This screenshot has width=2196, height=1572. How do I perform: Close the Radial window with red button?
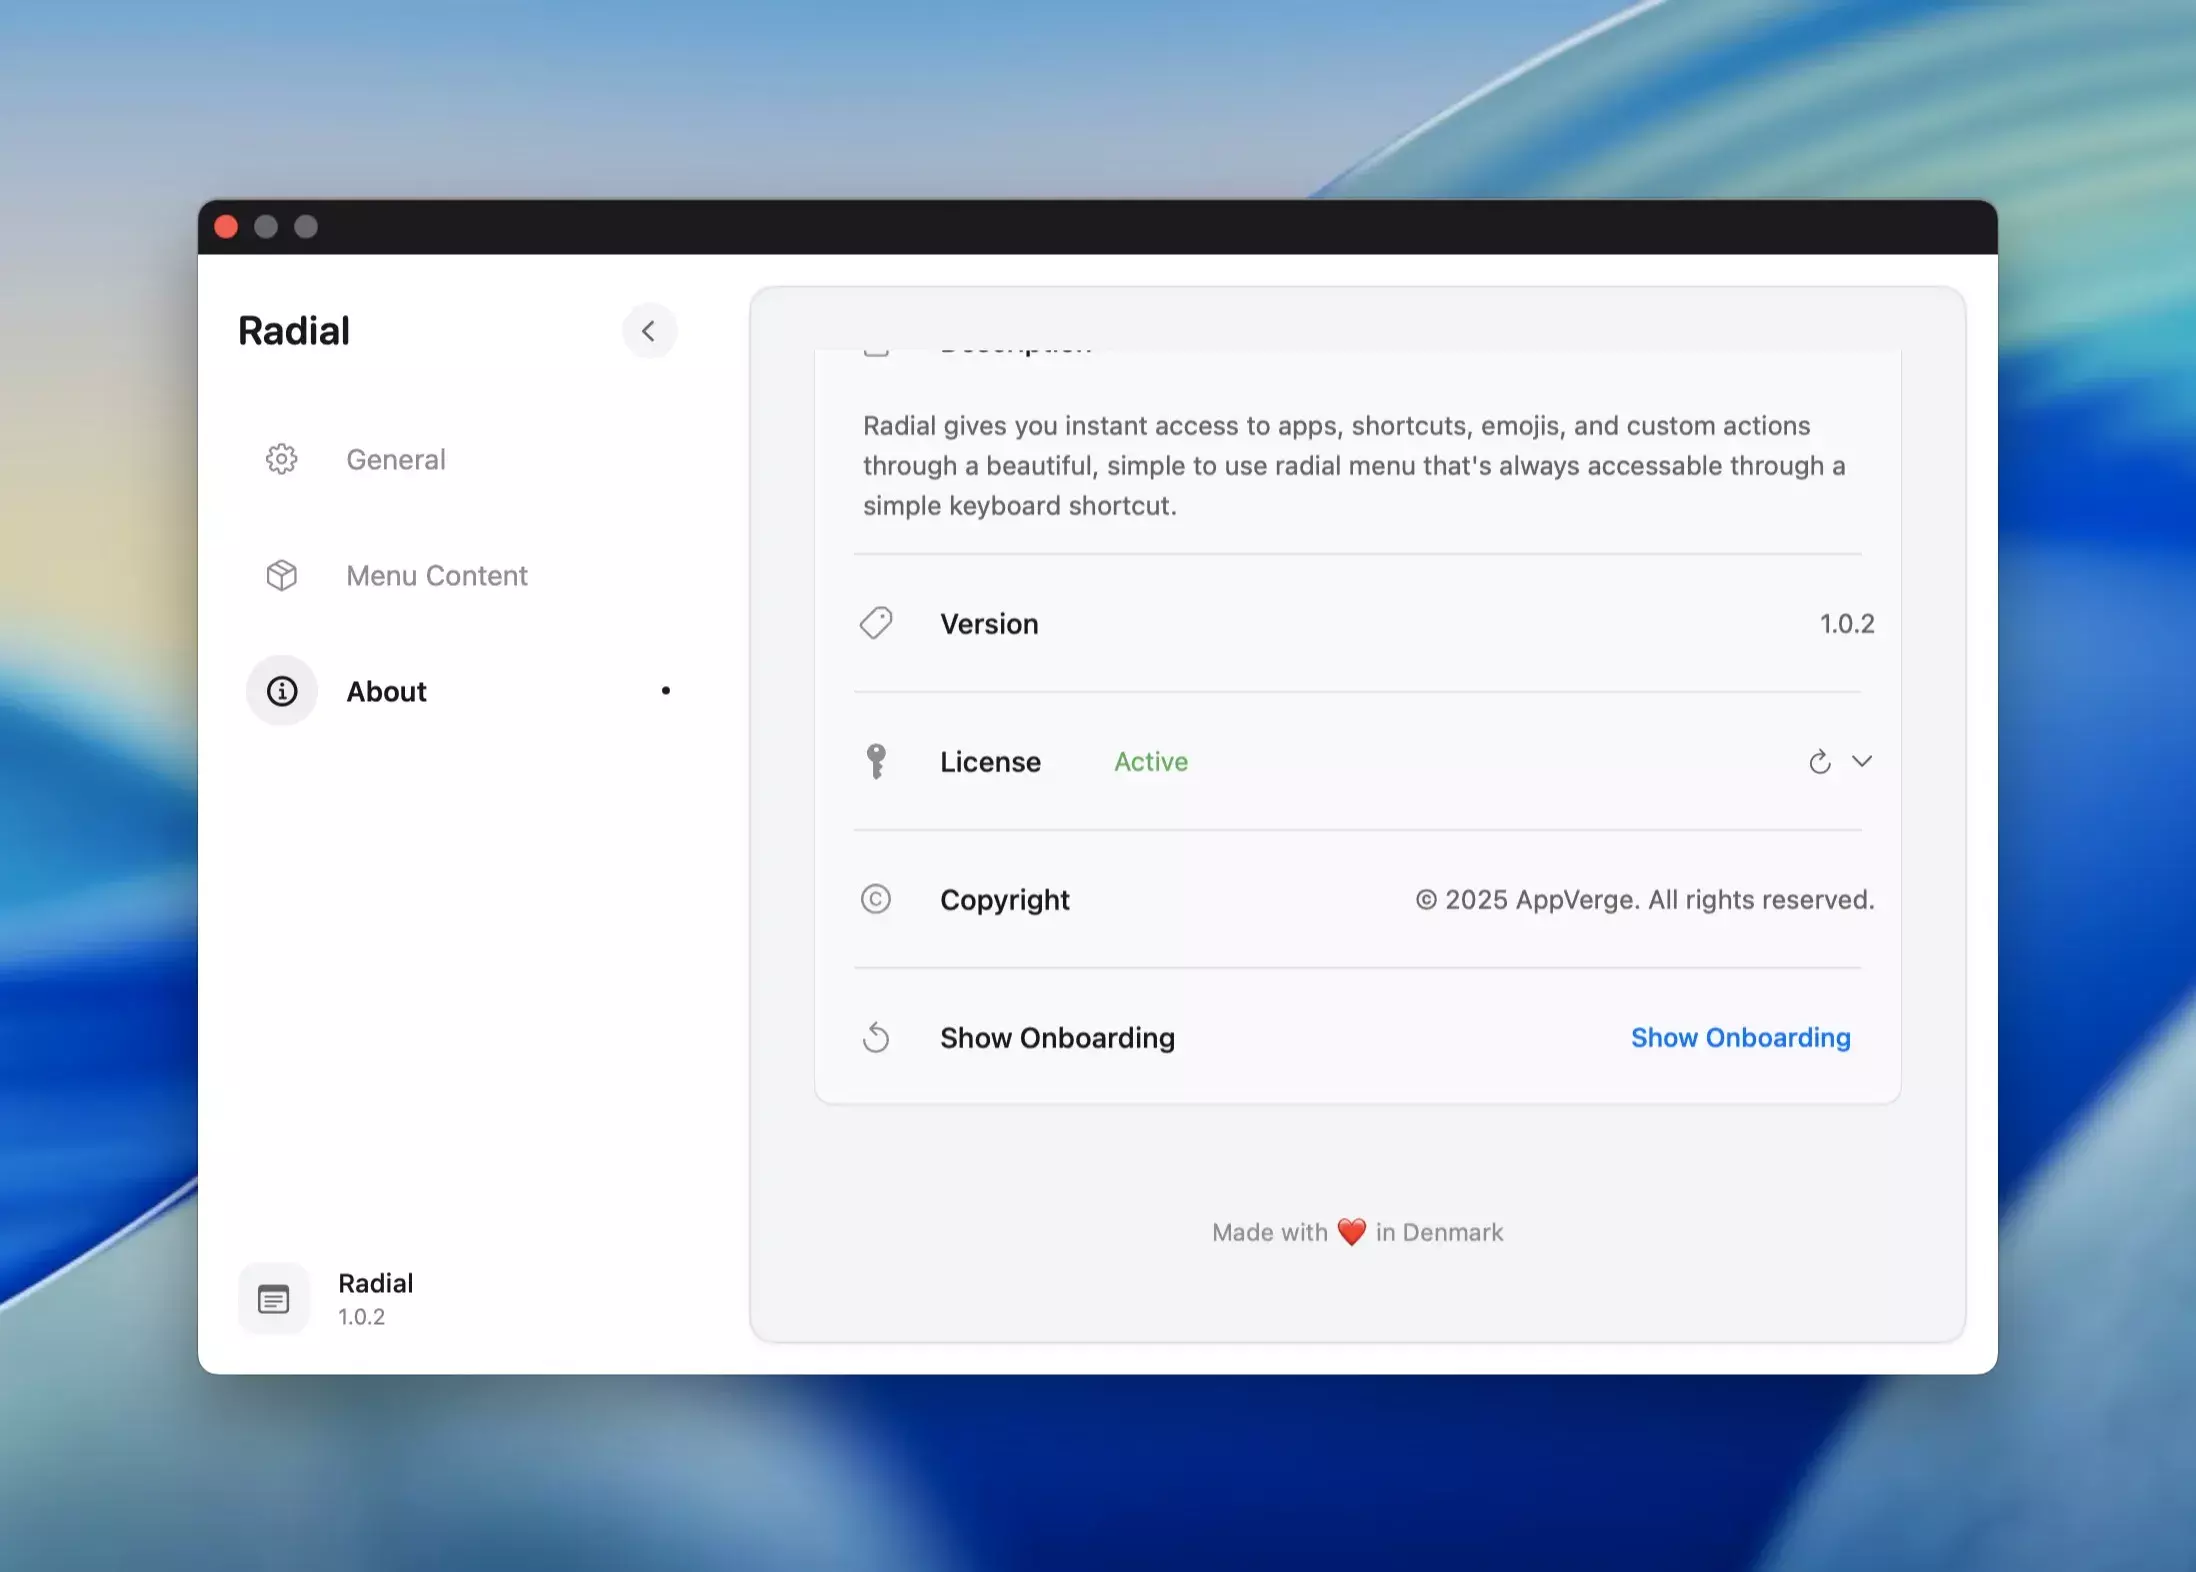point(227,227)
